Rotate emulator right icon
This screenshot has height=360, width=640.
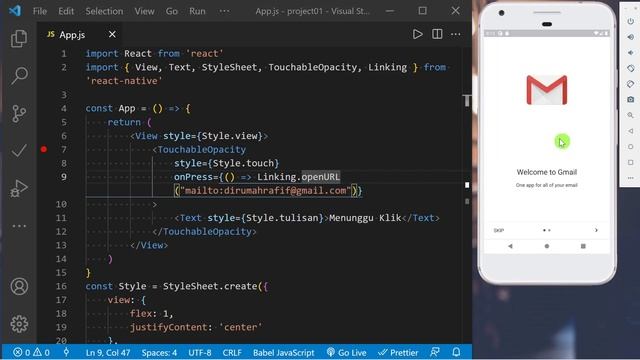(631, 84)
